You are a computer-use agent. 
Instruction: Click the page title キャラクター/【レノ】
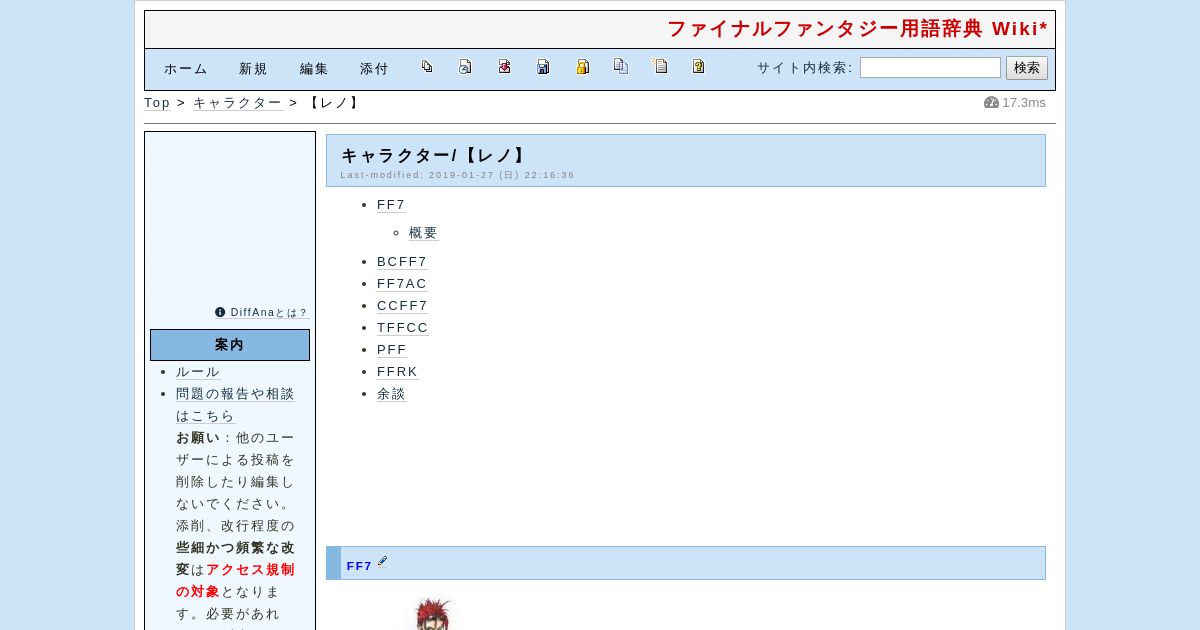434,156
